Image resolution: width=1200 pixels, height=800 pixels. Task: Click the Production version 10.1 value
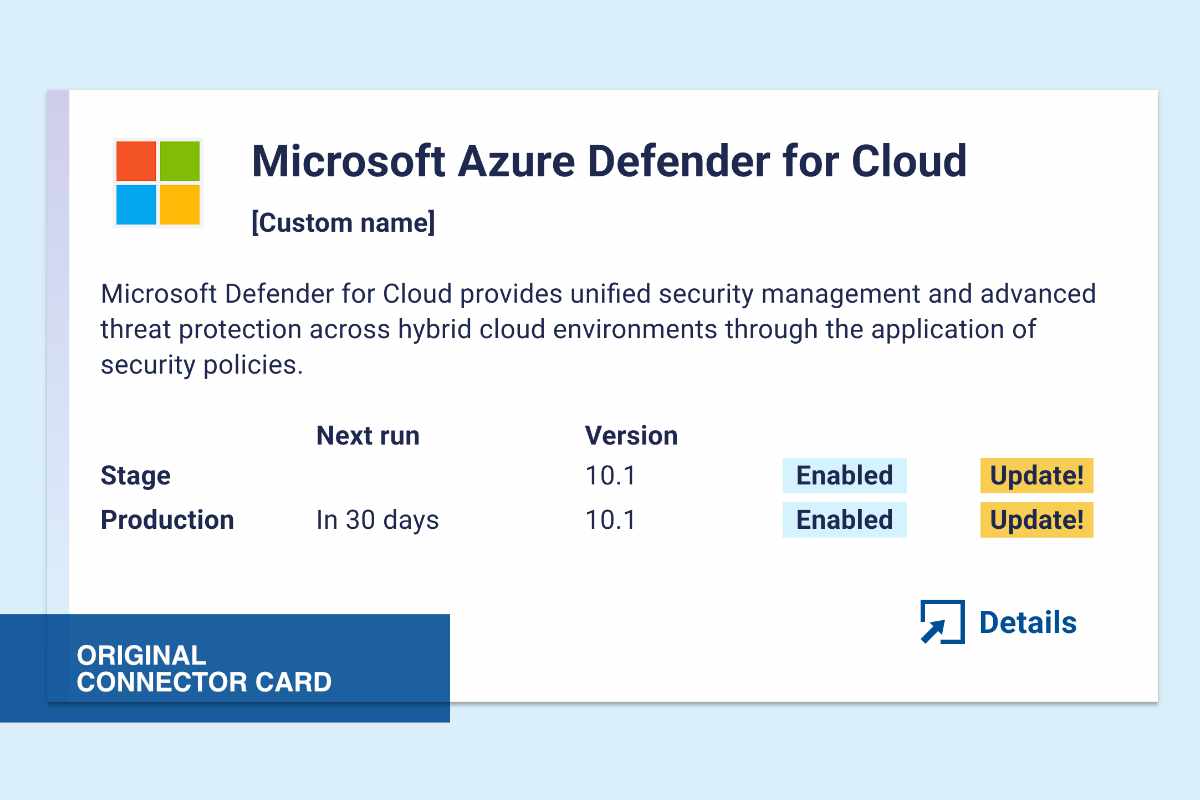click(610, 520)
